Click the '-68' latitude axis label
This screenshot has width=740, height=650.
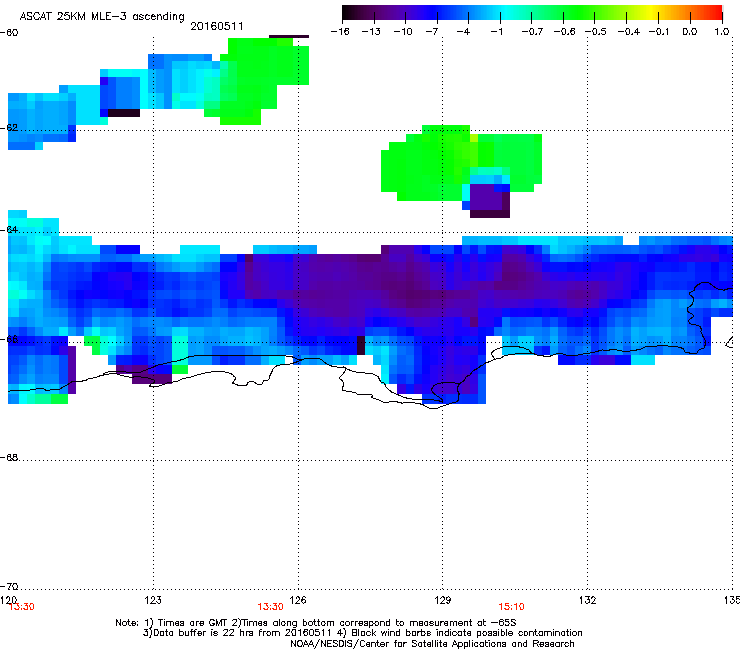9,457
